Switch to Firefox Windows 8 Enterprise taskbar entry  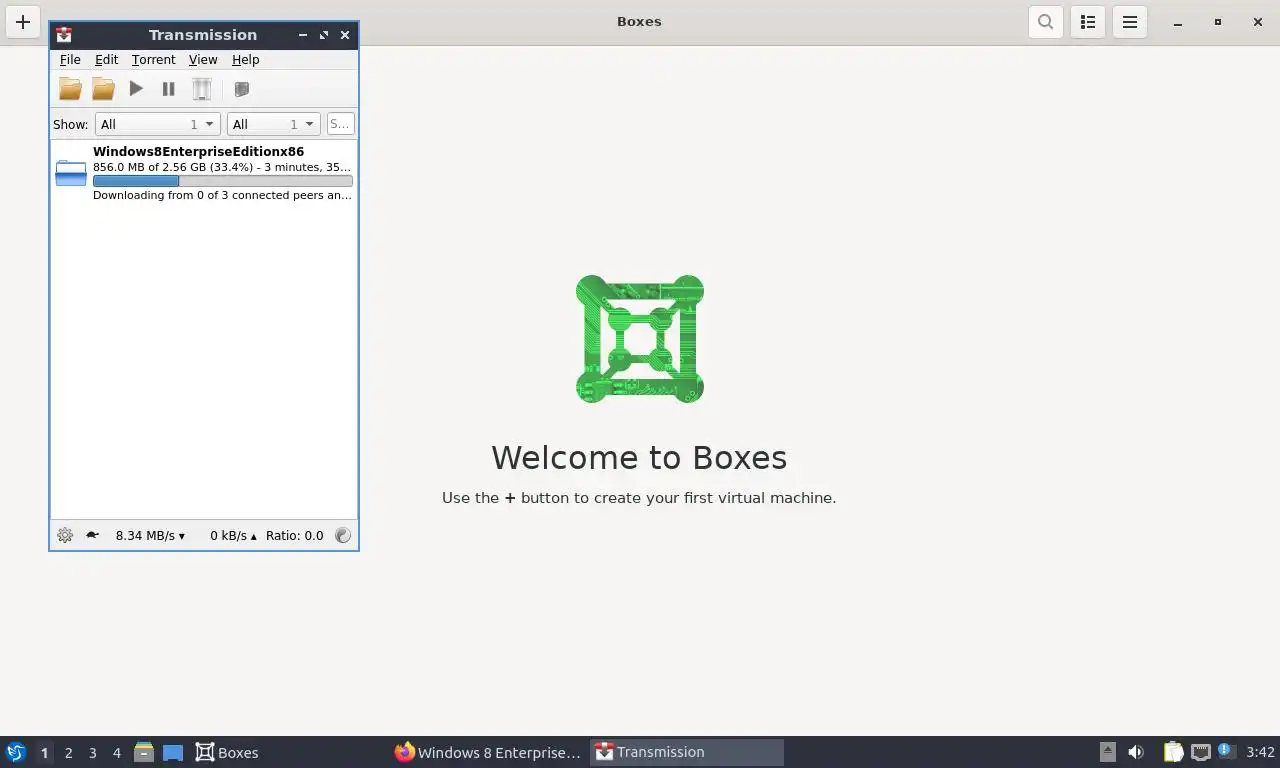487,752
